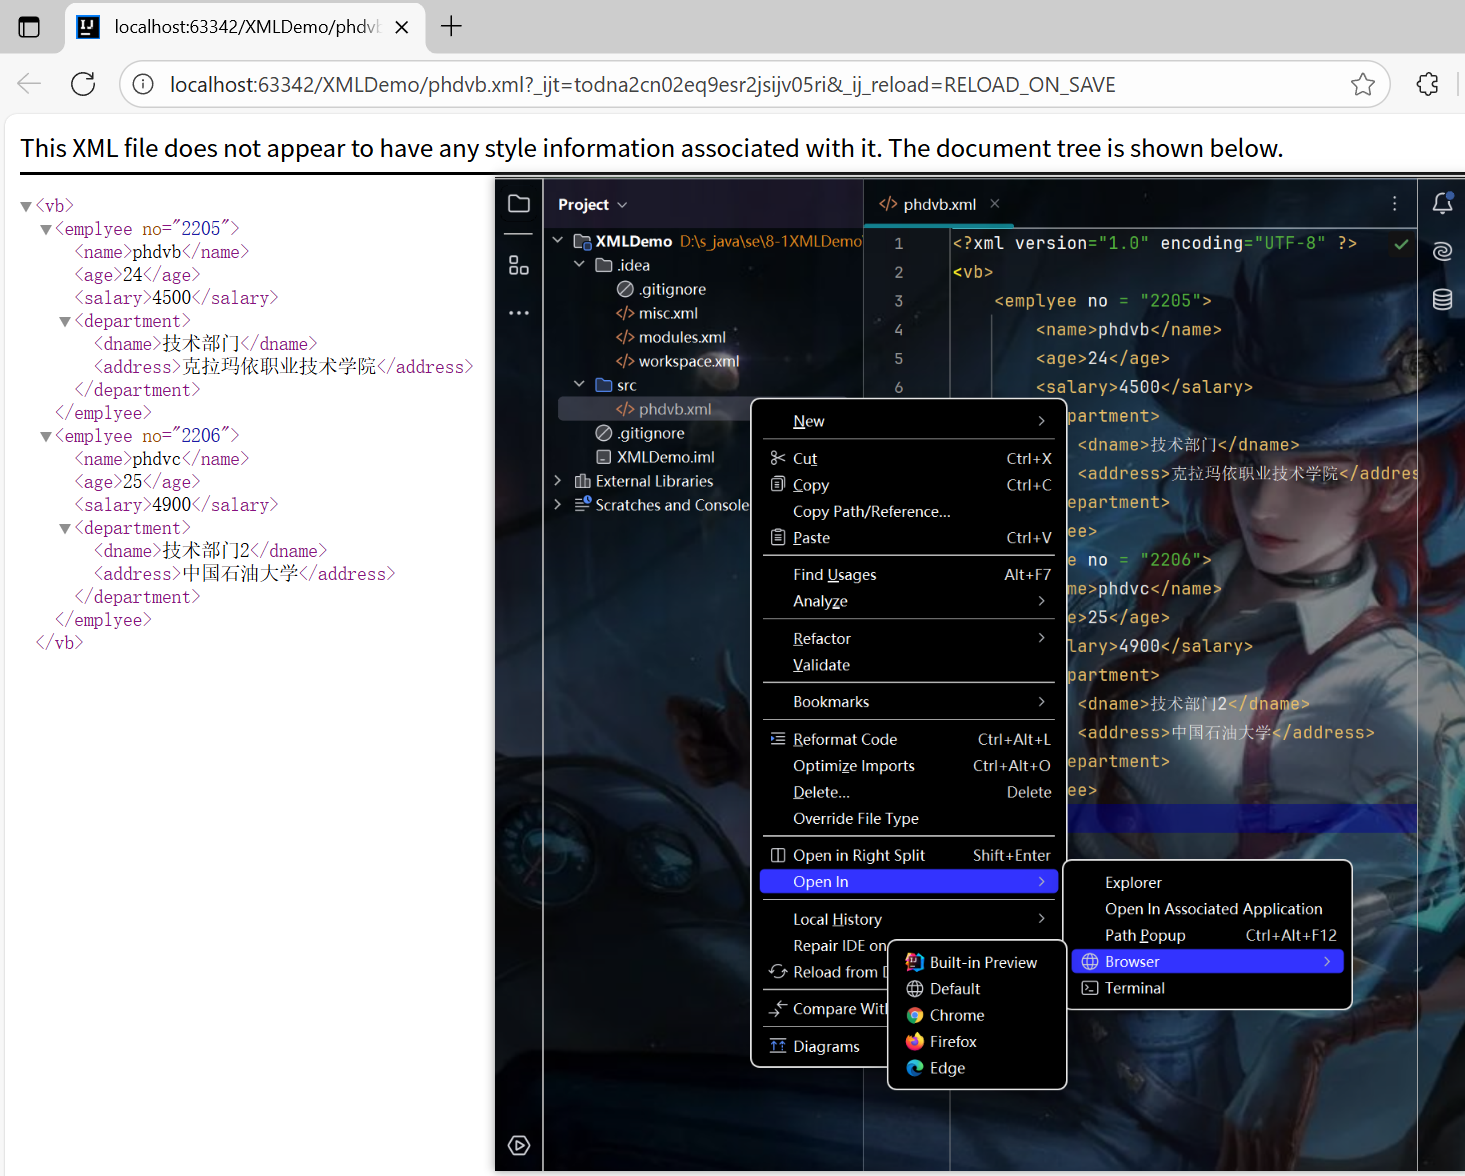Choose Diagrams from context menu
This screenshot has height=1176, width=1465.
(825, 1046)
